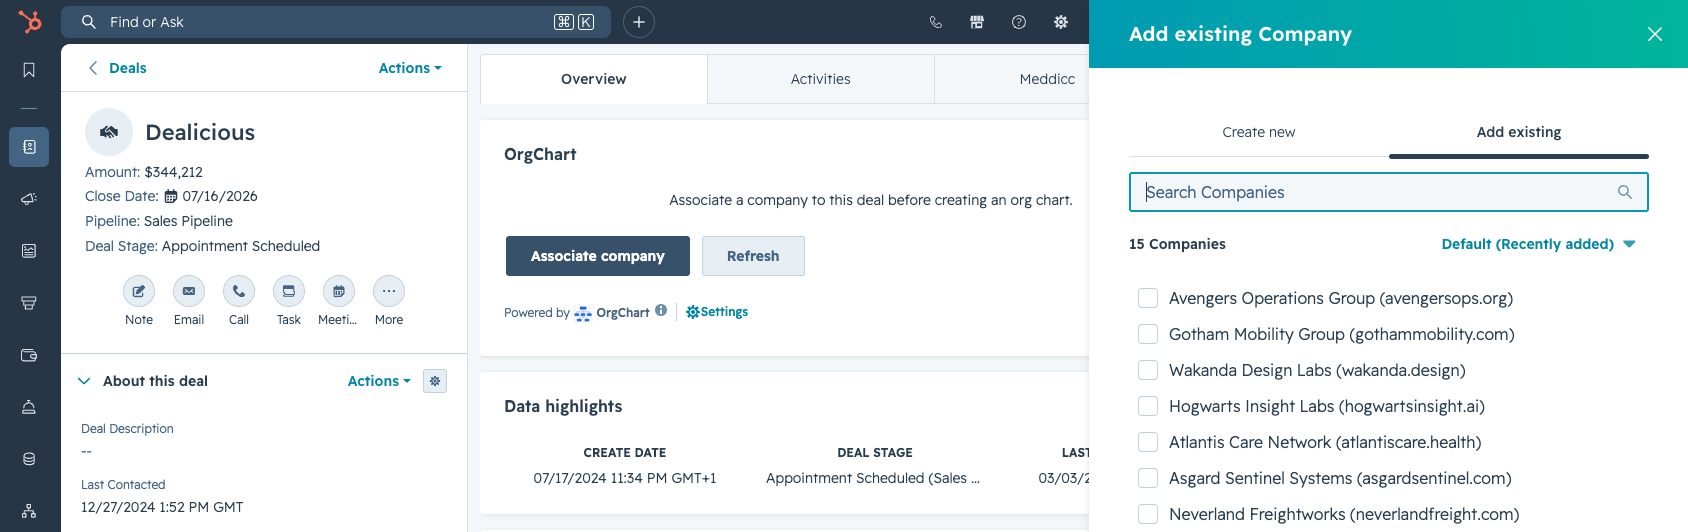
Task: Create a Task from deal actions
Action: (289, 291)
